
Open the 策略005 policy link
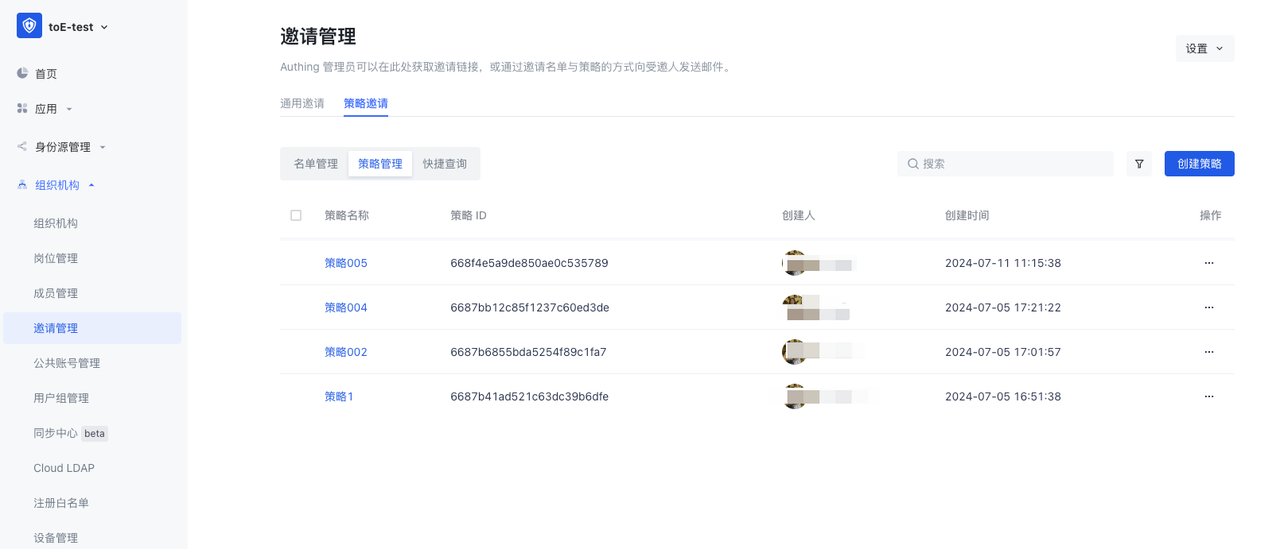click(346, 263)
